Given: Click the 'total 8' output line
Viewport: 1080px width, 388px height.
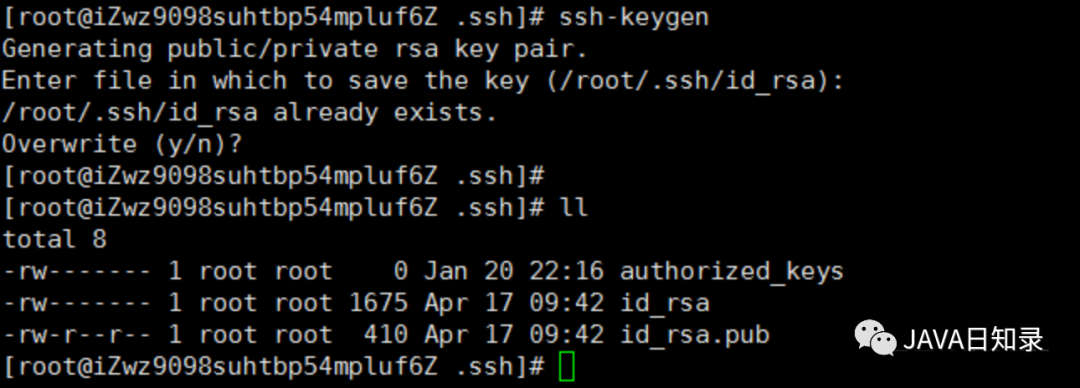Looking at the screenshot, I should 55,240.
